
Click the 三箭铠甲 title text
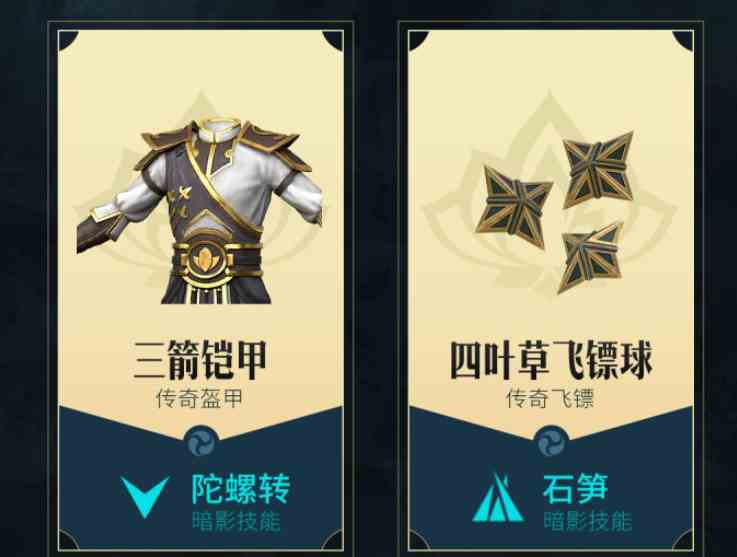click(201, 360)
